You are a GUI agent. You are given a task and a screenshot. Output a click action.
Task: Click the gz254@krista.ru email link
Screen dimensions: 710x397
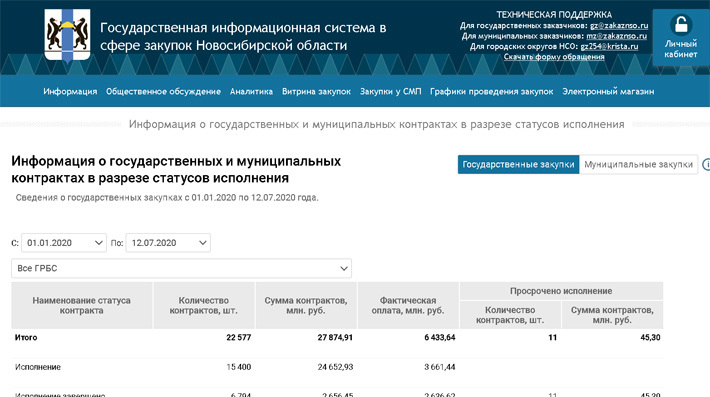click(x=609, y=47)
